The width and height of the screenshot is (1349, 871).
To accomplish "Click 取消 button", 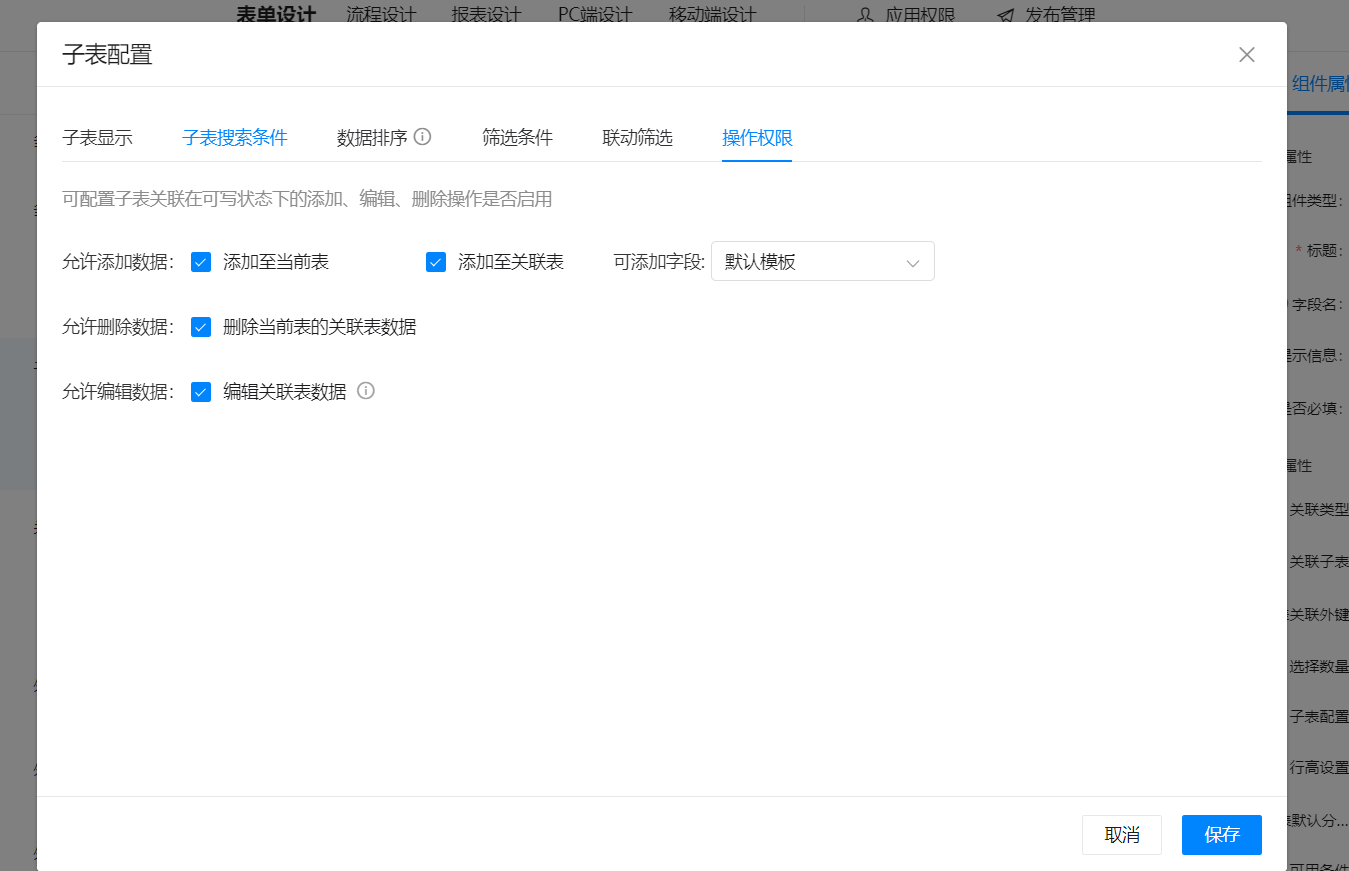I will click(1122, 835).
